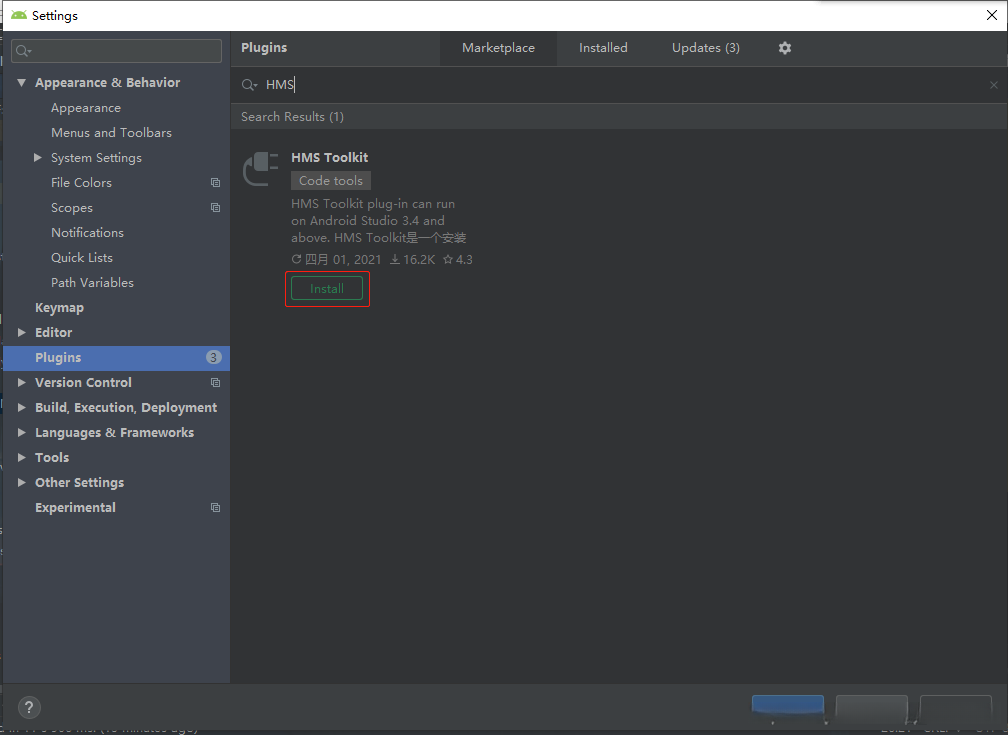Select File Colors settings
1008x735 pixels.
81,183
